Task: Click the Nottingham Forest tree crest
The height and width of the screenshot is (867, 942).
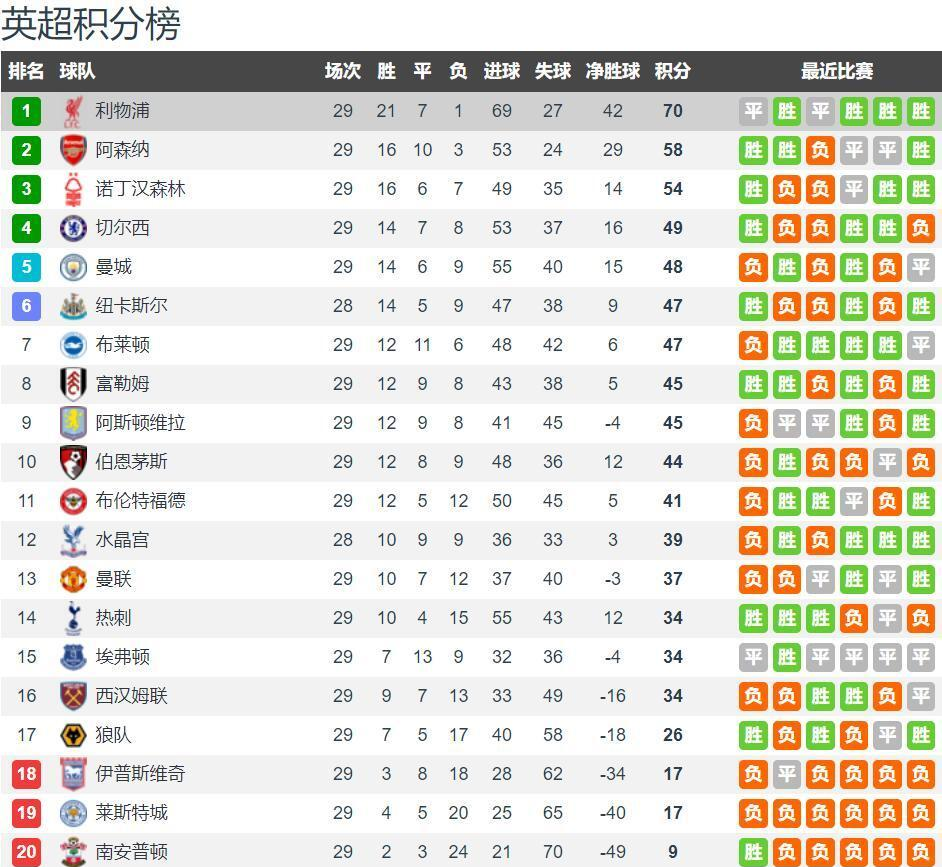Action: click(73, 189)
